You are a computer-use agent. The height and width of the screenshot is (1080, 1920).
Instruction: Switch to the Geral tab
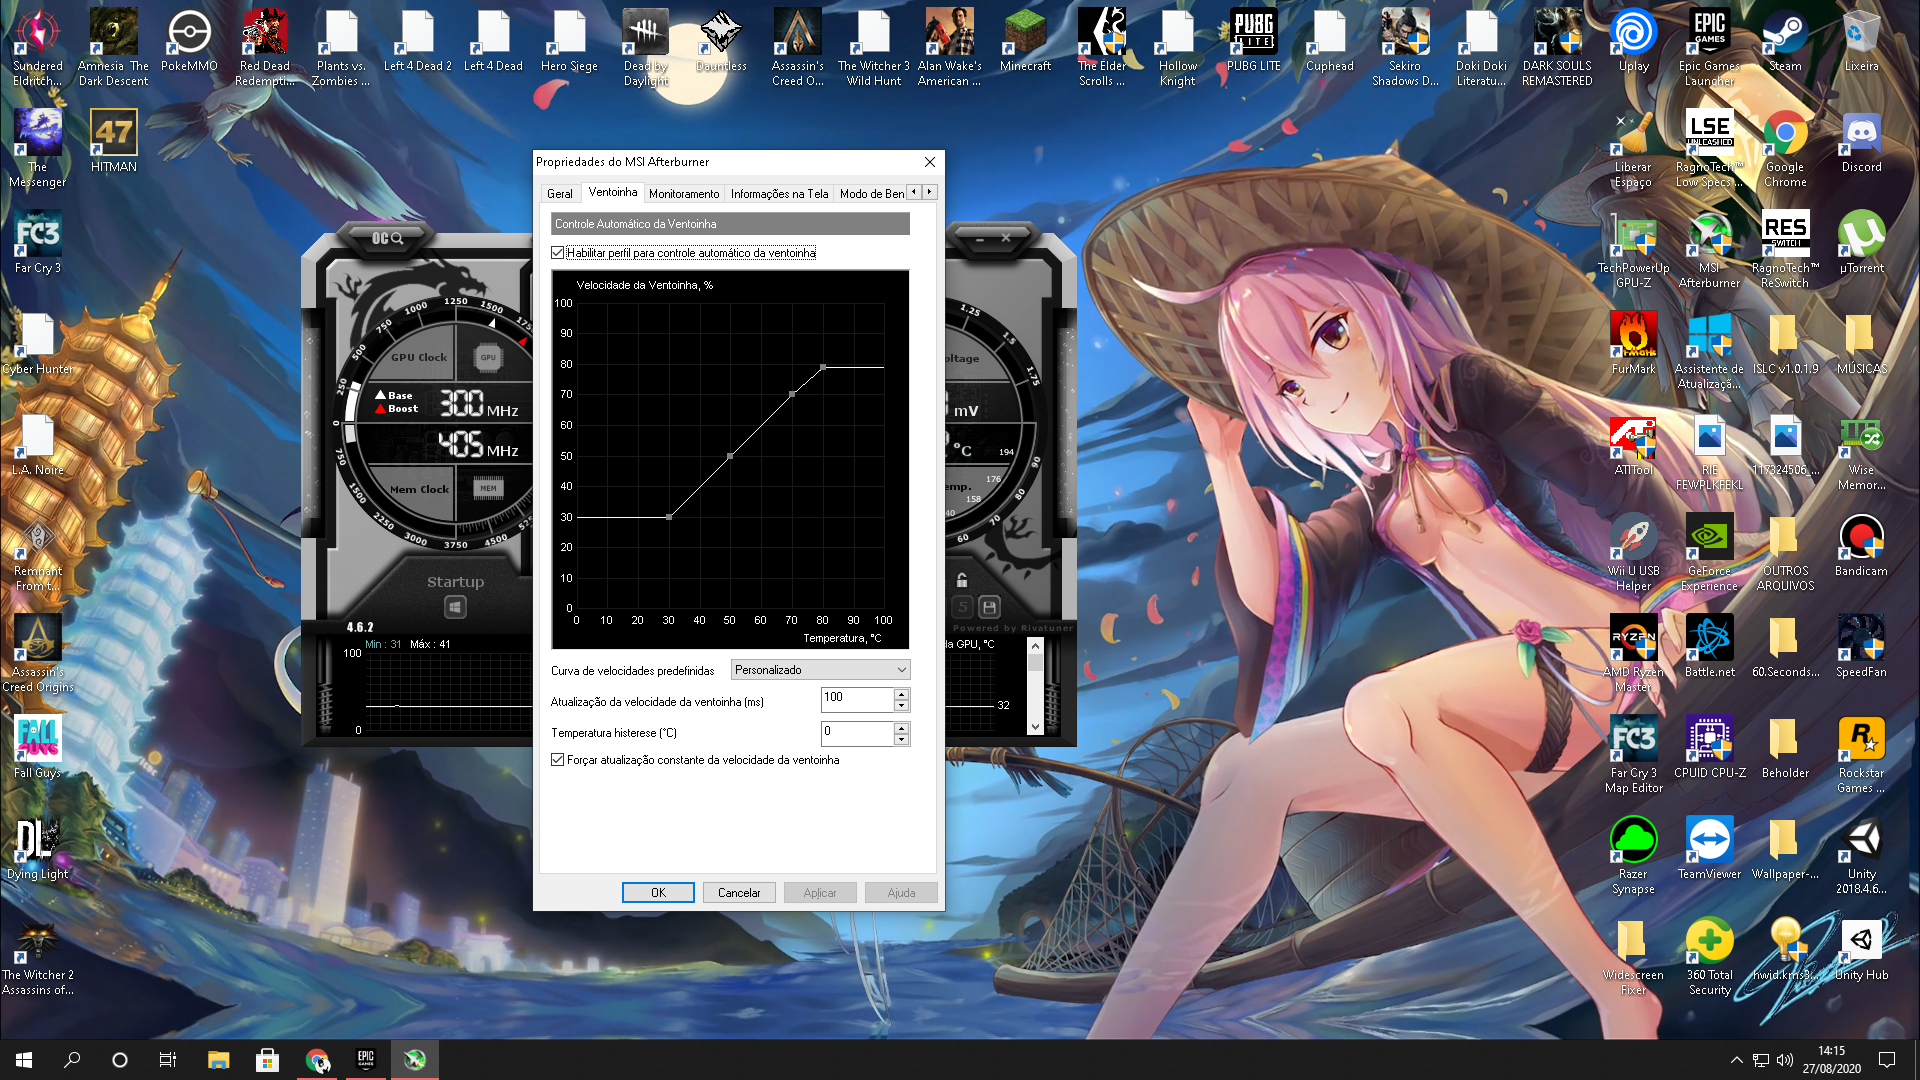(x=560, y=194)
